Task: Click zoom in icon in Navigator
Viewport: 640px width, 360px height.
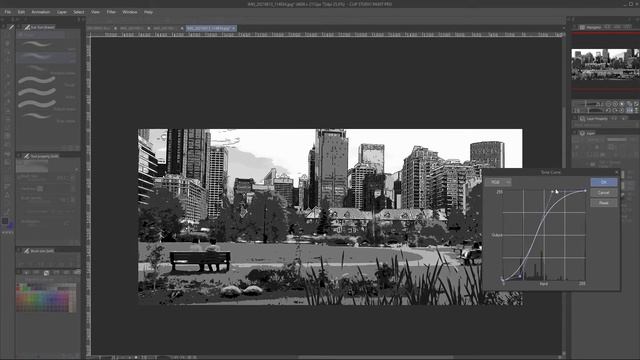Action: point(615,104)
